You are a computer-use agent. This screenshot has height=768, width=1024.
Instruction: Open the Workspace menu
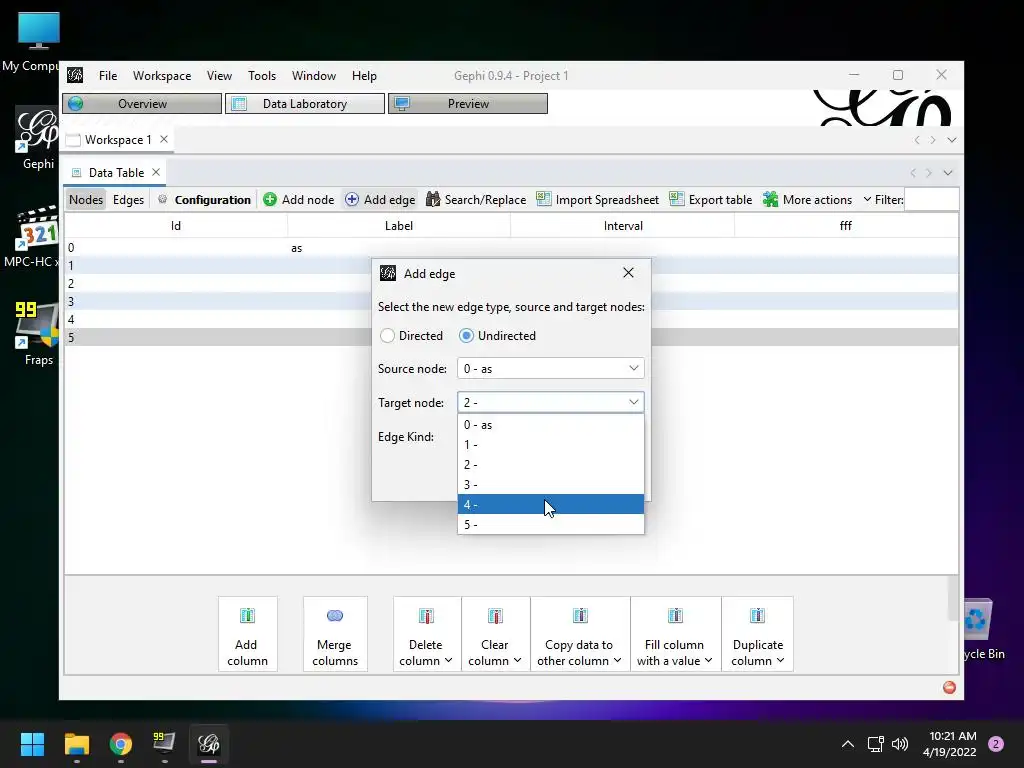[162, 76]
